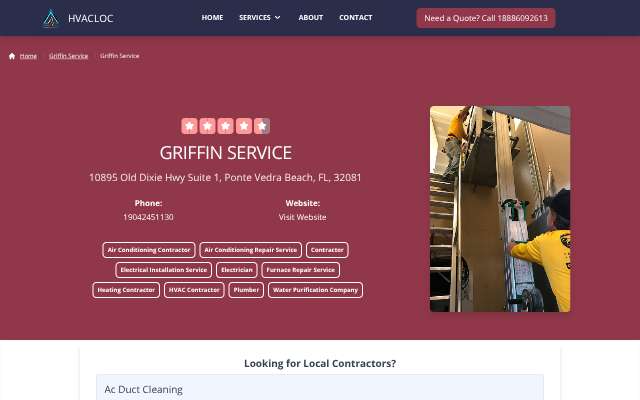Click the fifth half-filled rating star
The width and height of the screenshot is (640, 400).
(x=262, y=126)
